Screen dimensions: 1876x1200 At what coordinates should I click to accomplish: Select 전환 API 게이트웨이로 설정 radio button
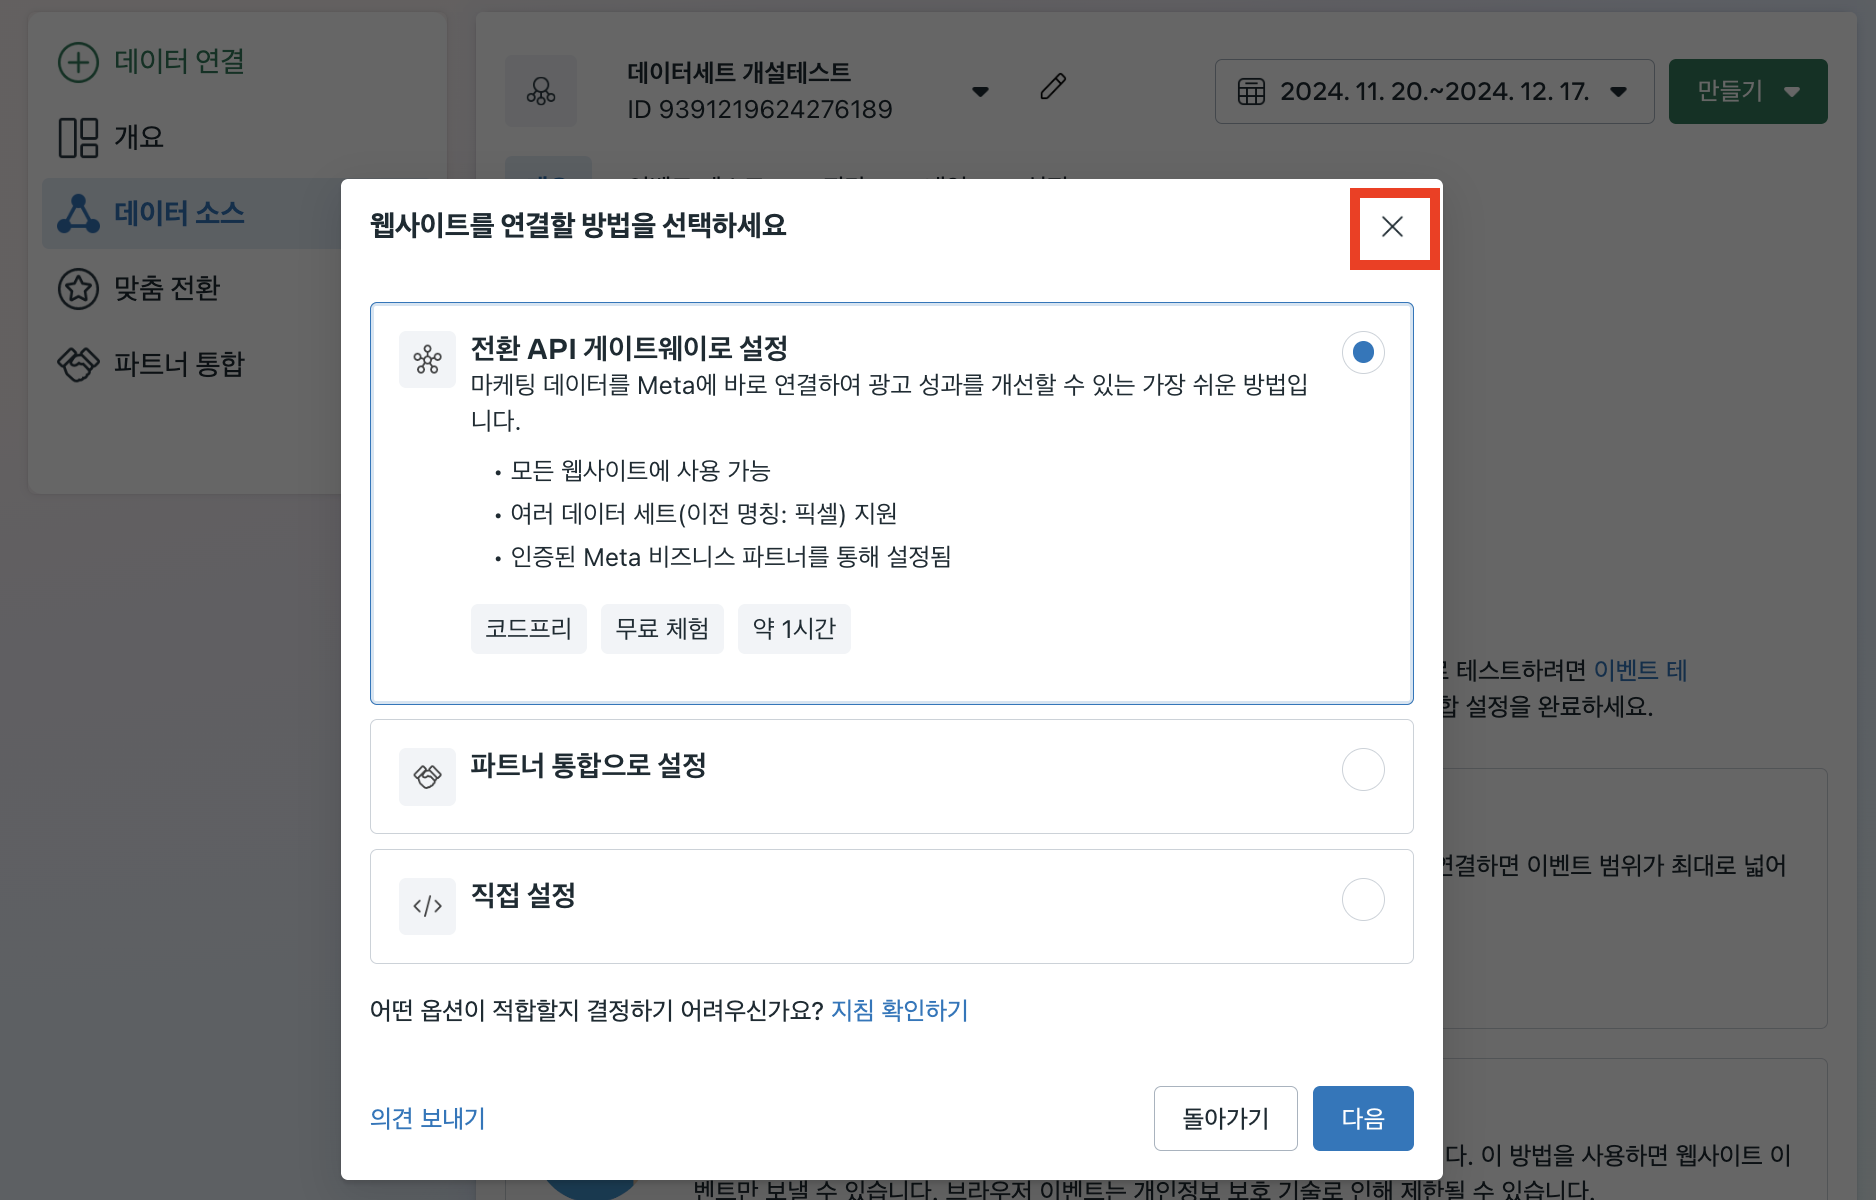coord(1363,352)
